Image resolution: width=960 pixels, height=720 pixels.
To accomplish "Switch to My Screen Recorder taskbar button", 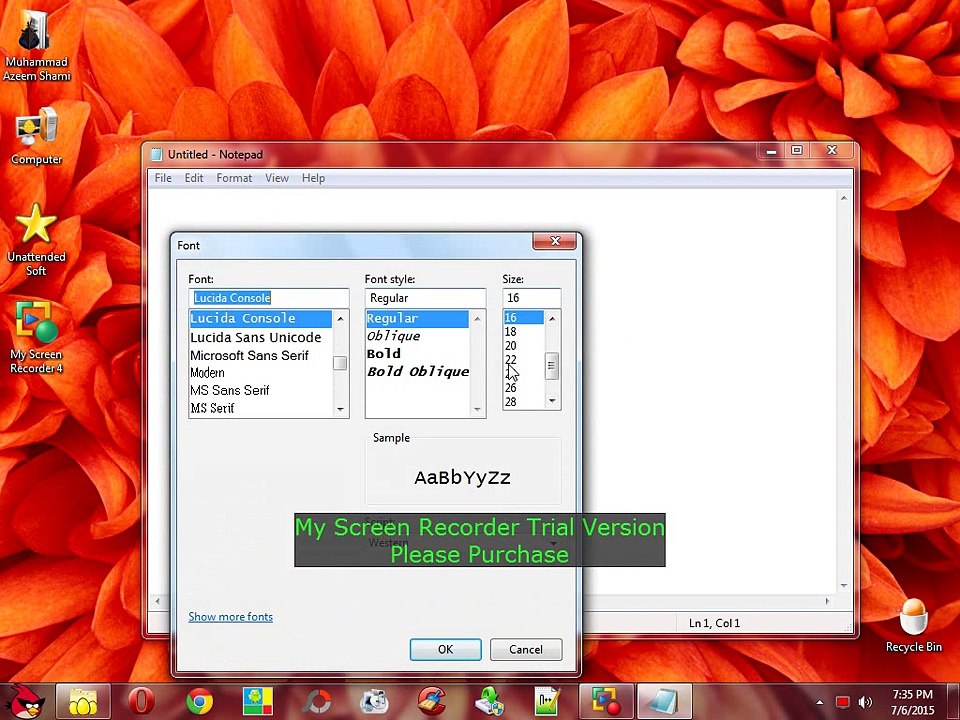I will coord(606,702).
